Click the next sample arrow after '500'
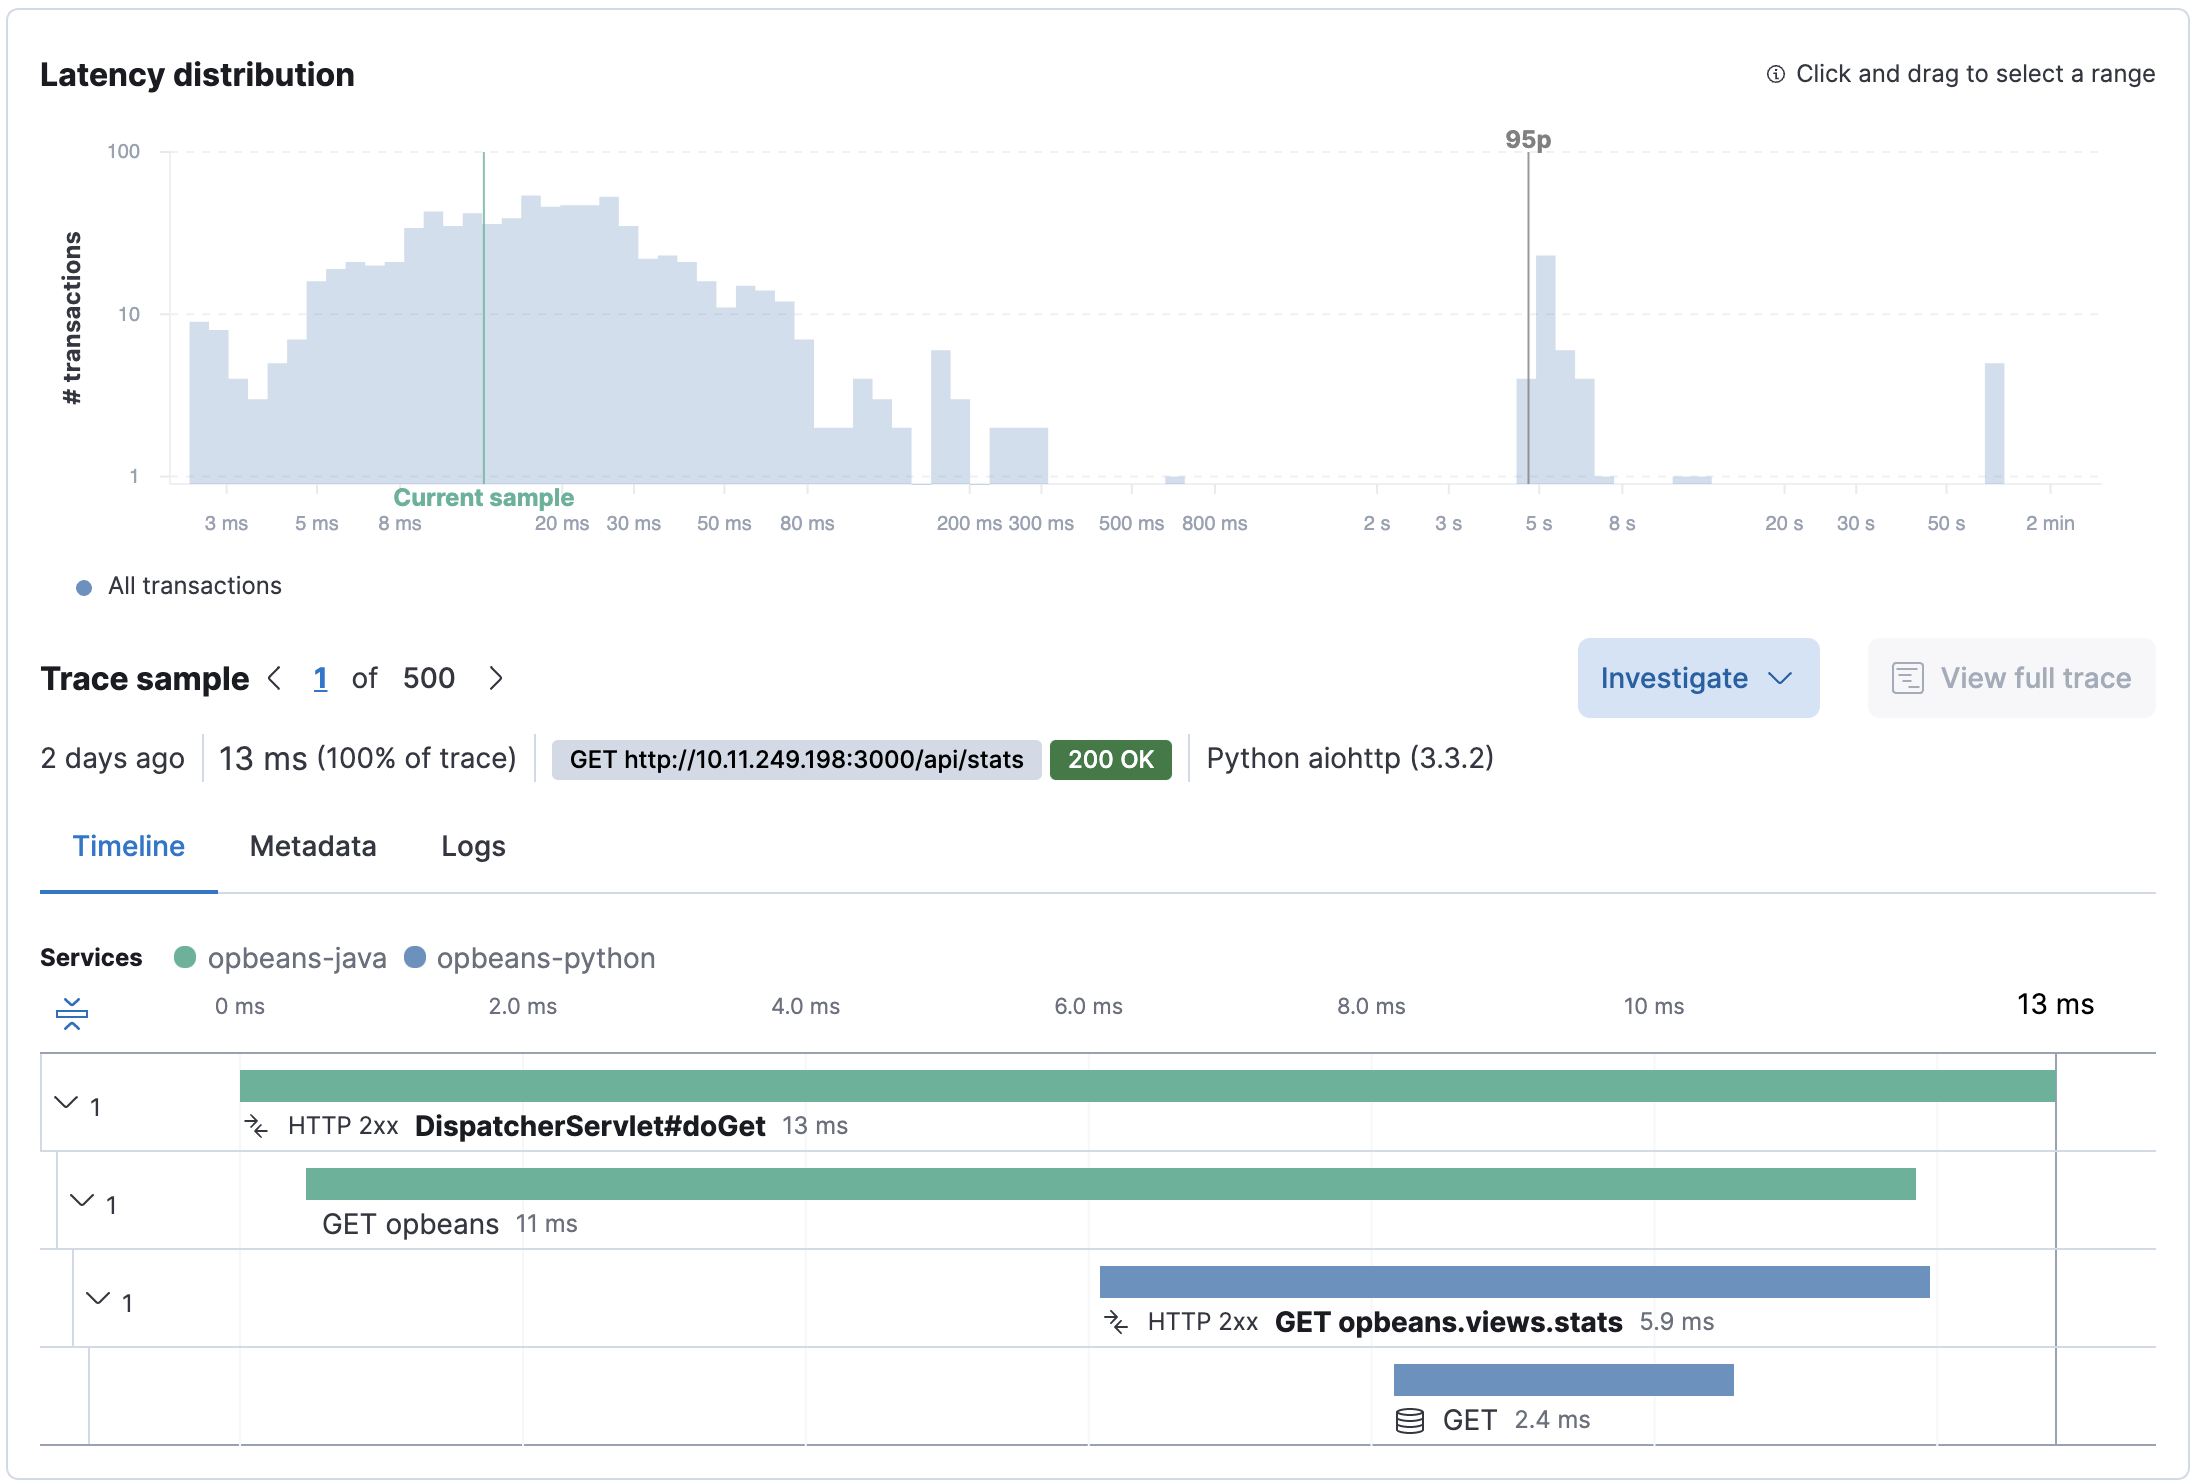 coord(496,678)
